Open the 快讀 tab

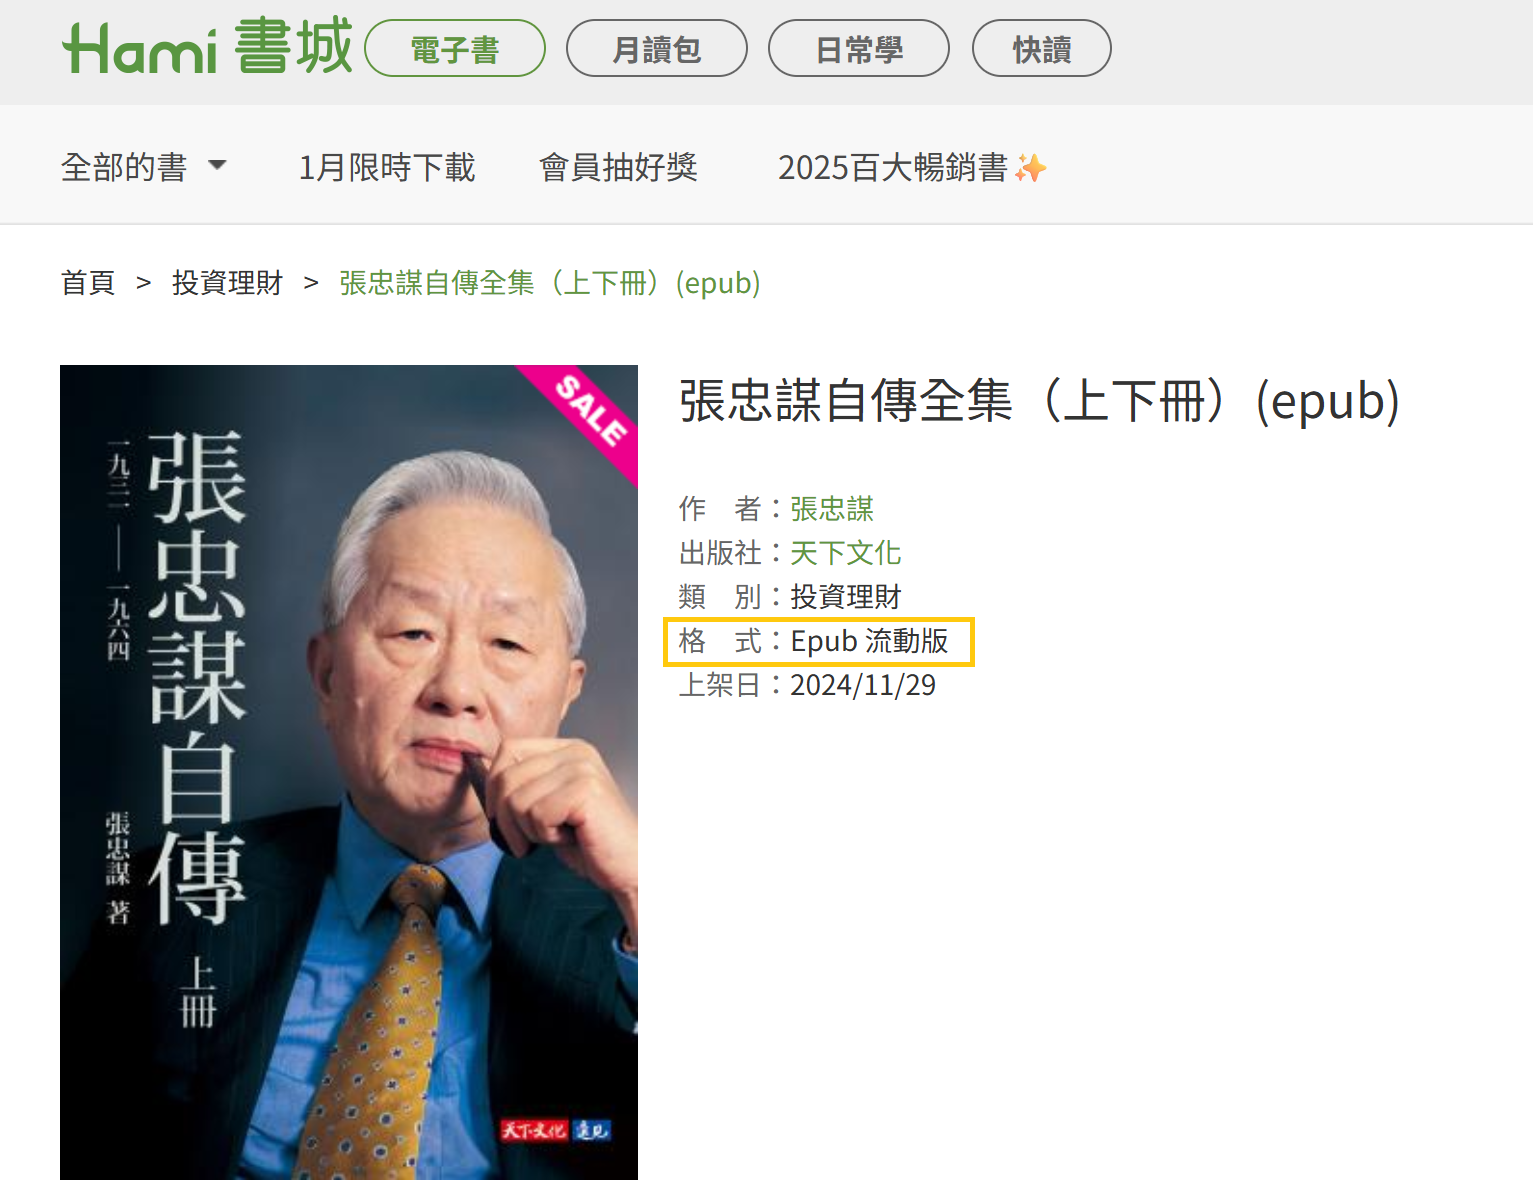click(x=1042, y=49)
